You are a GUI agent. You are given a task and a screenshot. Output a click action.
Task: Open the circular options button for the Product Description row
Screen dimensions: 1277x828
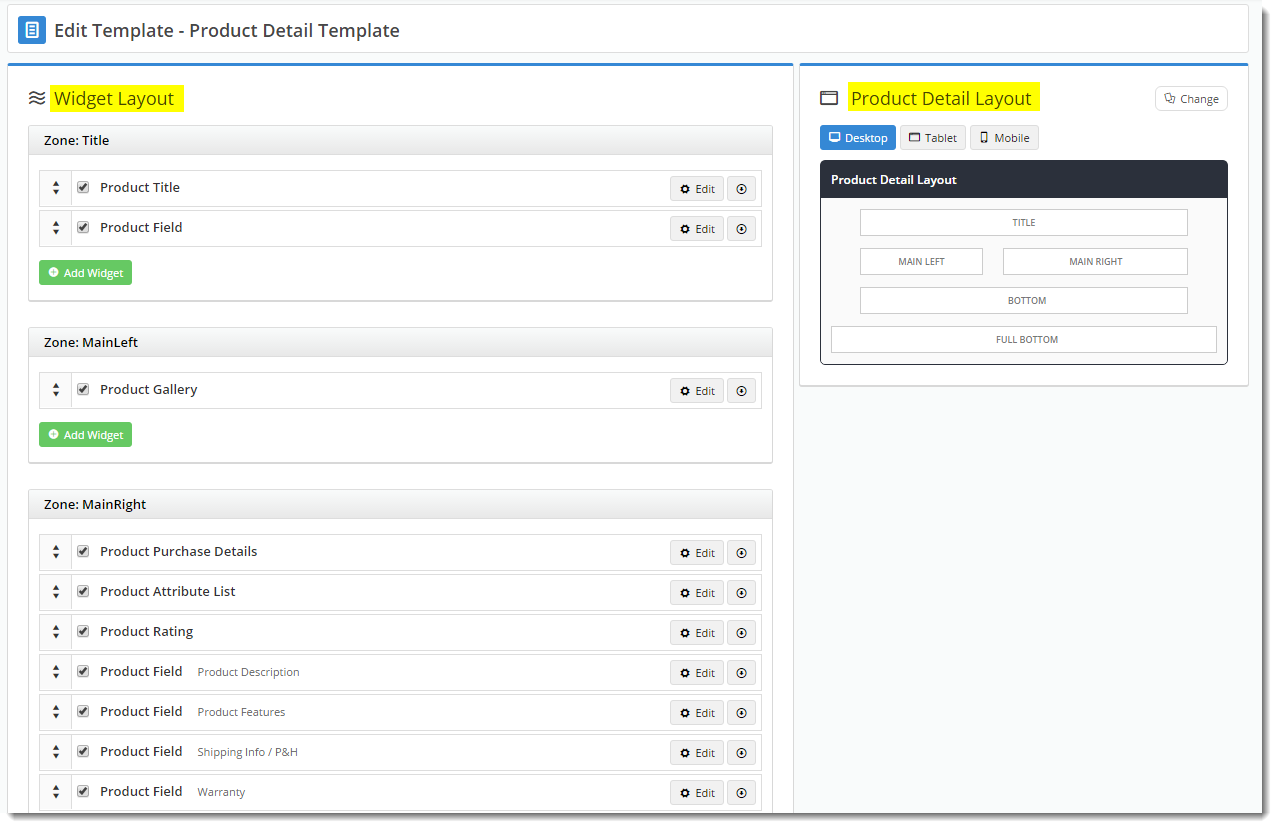741,673
